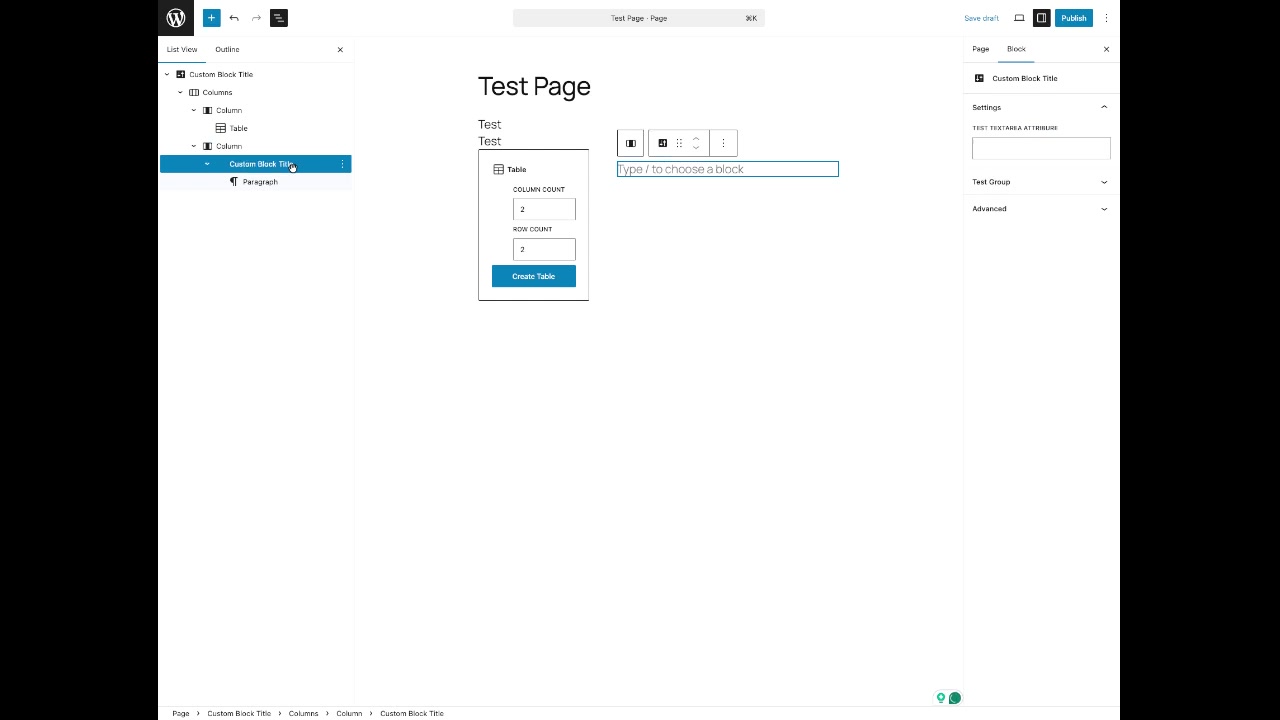Expand the Advanced panel
Screen dimensions: 1280x720
pyautogui.click(x=1041, y=209)
